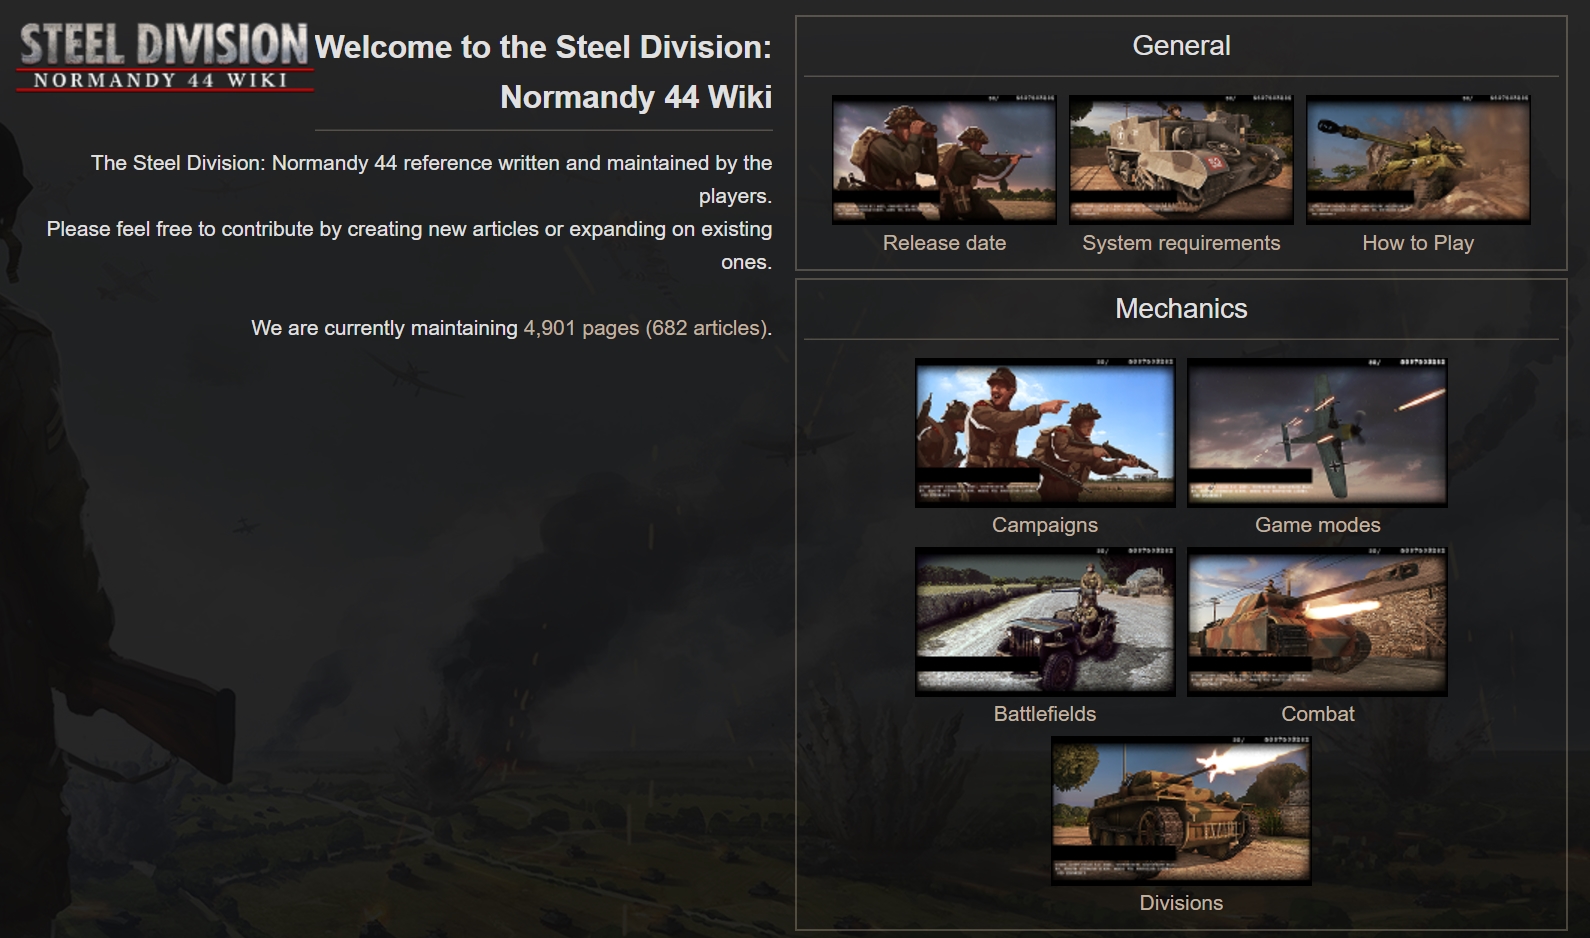Follow the Battlefields text link
Viewport: 1590px width, 938px height.
click(1045, 714)
